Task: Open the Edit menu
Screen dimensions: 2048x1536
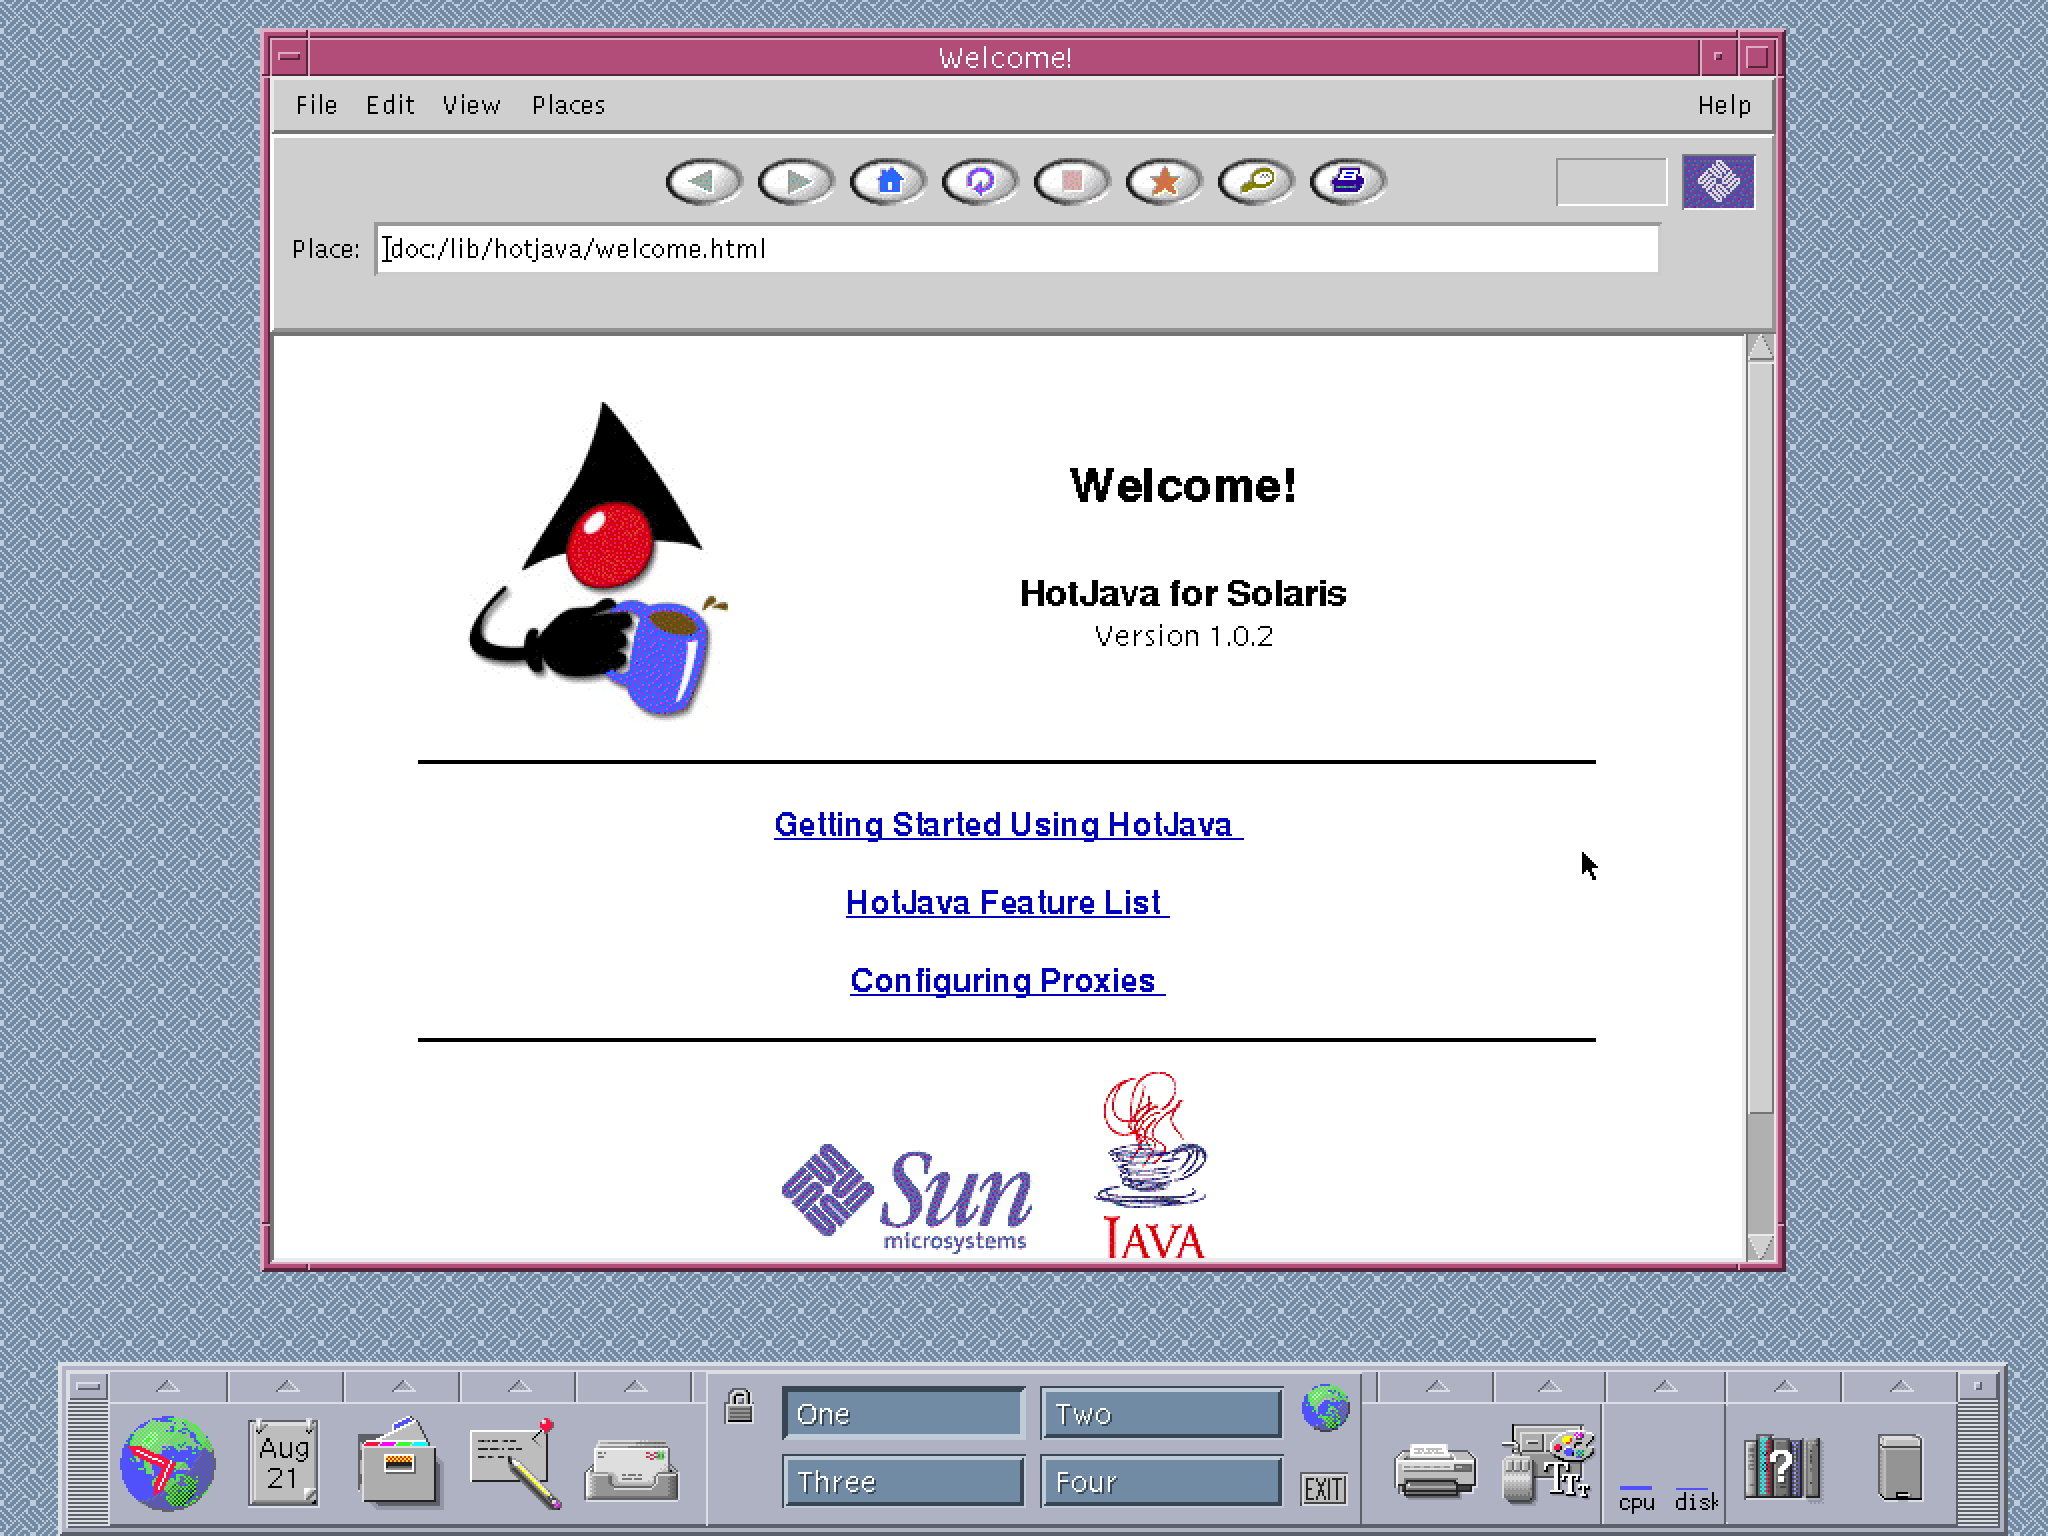Action: tap(389, 105)
